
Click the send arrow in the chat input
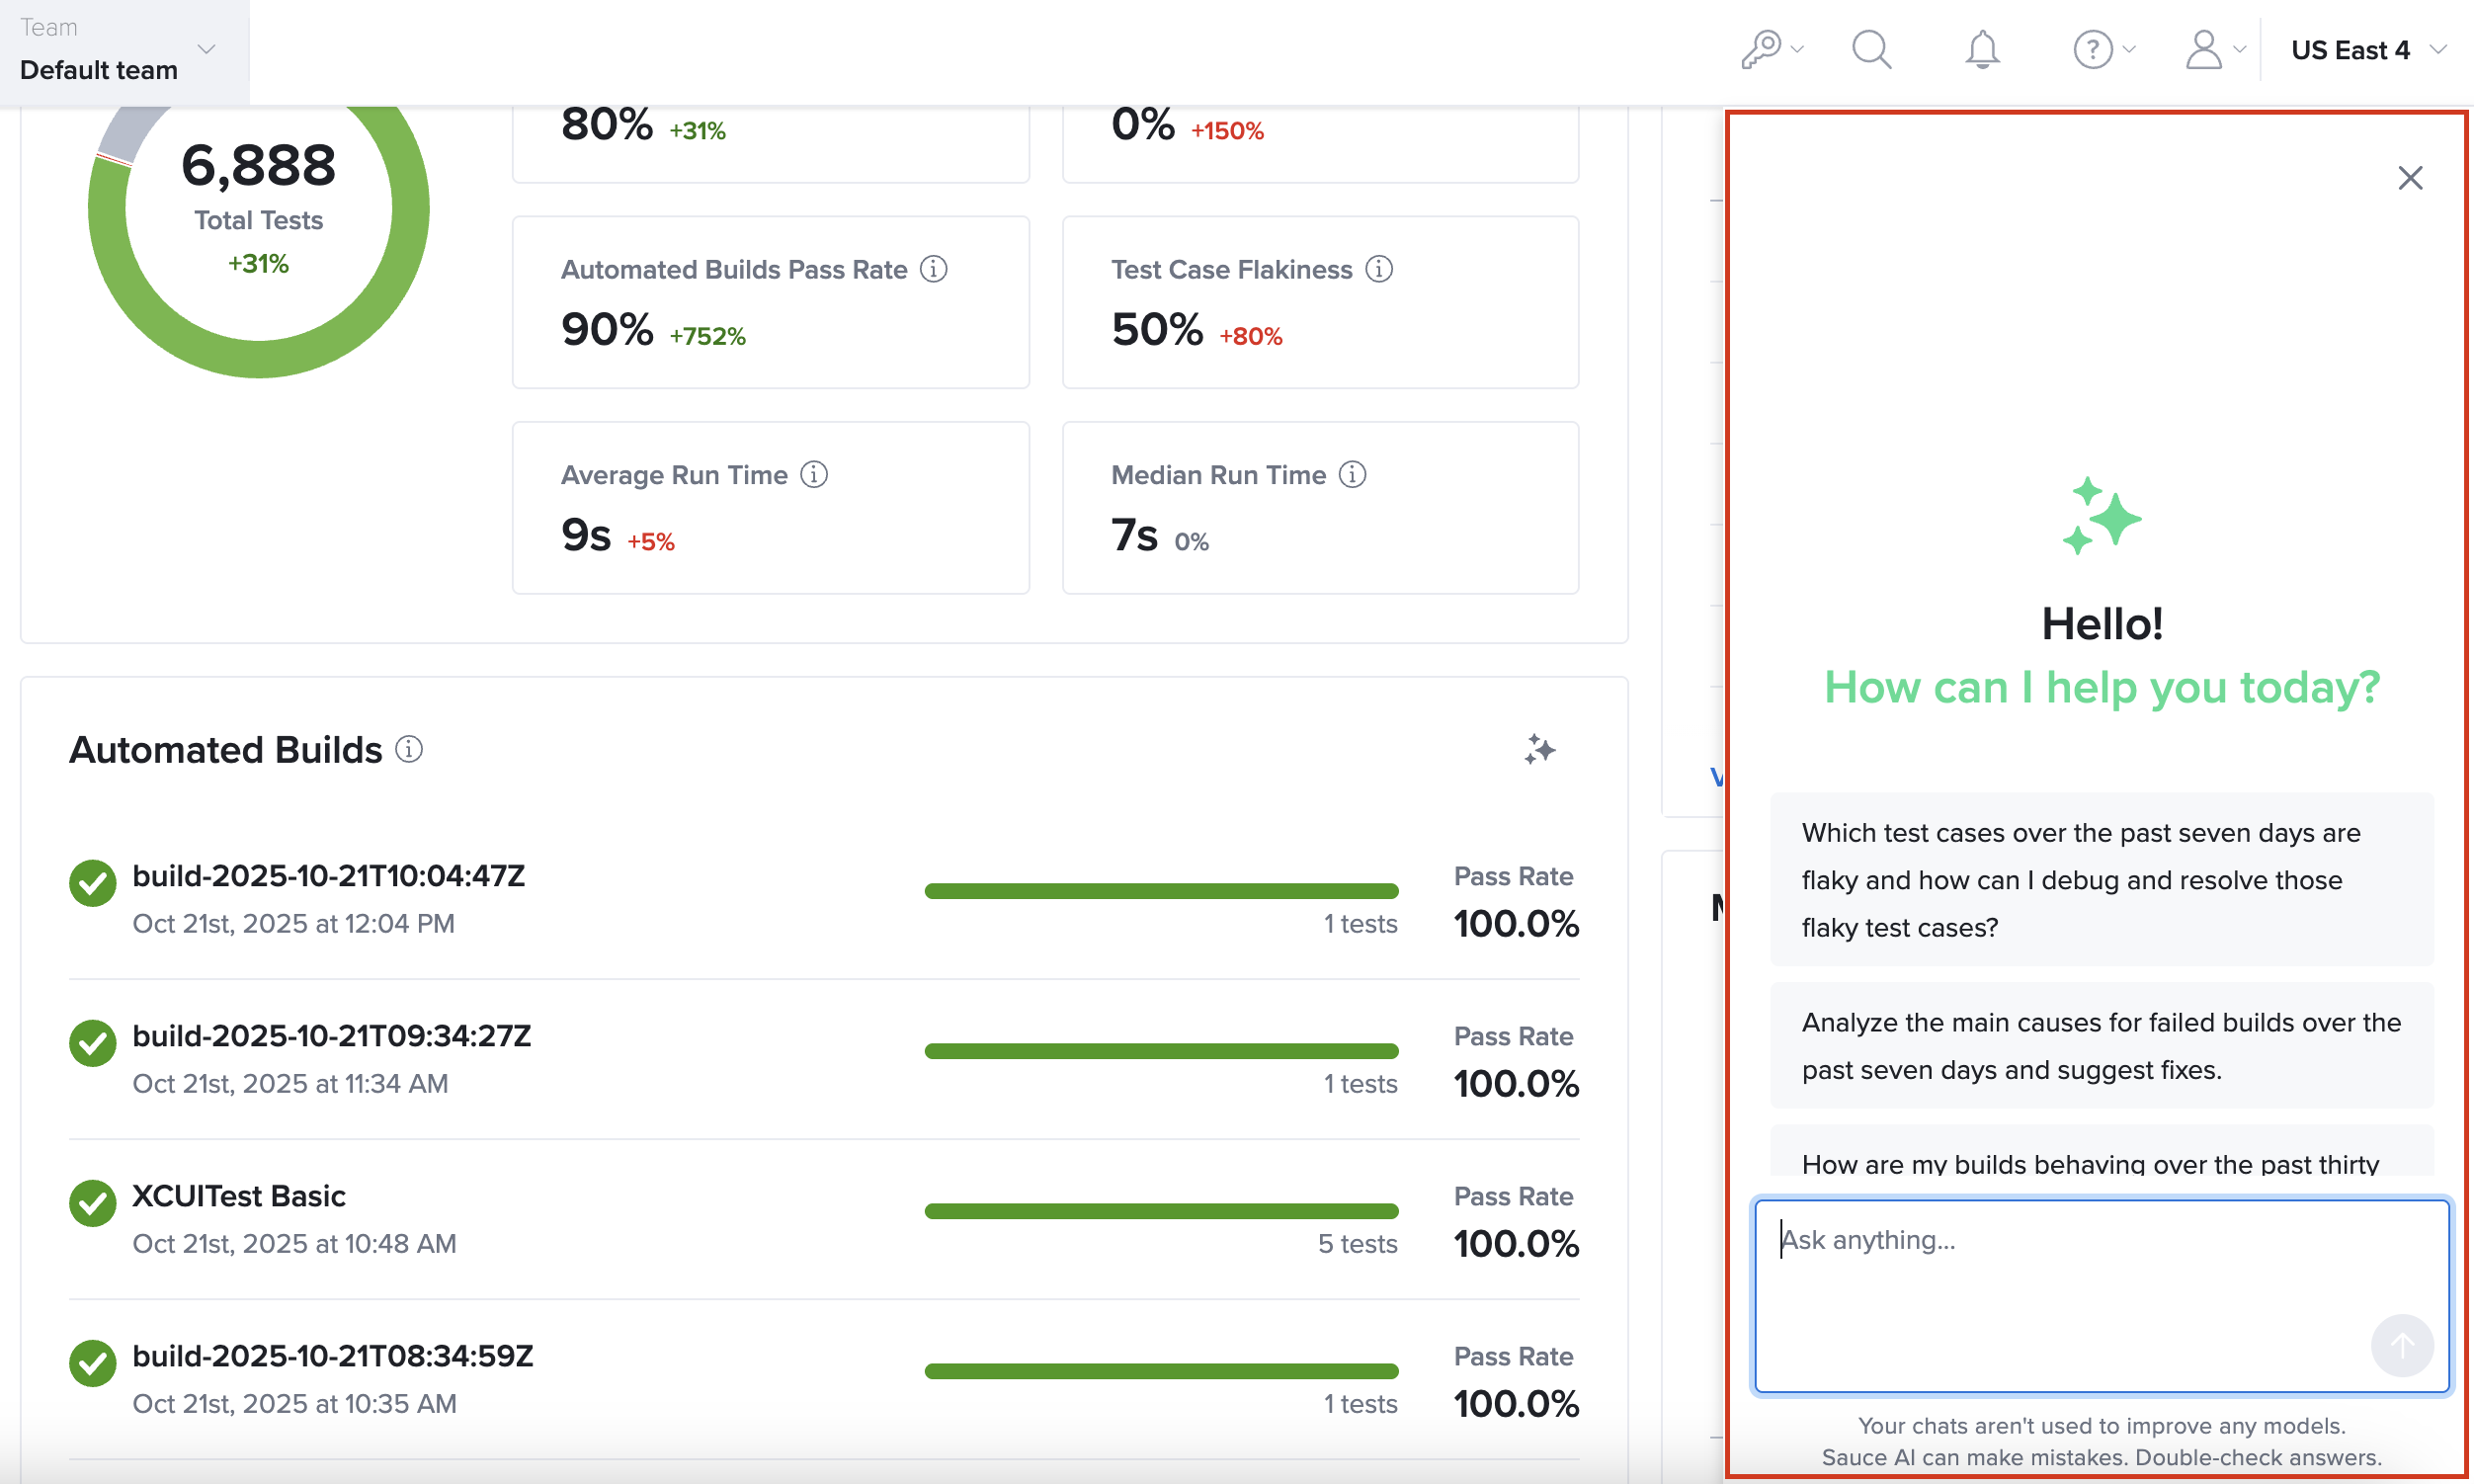click(x=2404, y=1345)
